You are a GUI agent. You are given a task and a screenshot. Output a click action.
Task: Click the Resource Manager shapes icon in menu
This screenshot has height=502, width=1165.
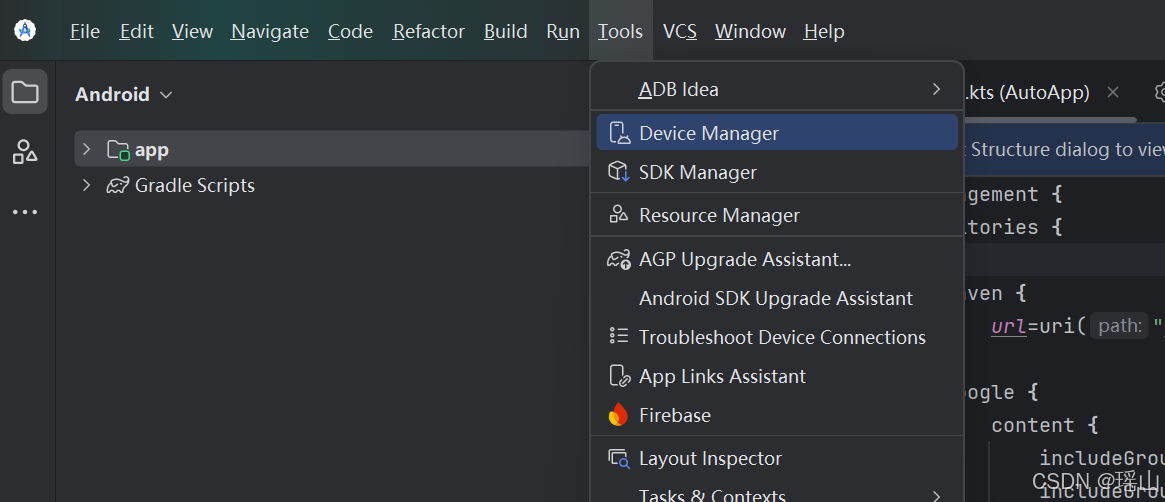[x=619, y=215]
